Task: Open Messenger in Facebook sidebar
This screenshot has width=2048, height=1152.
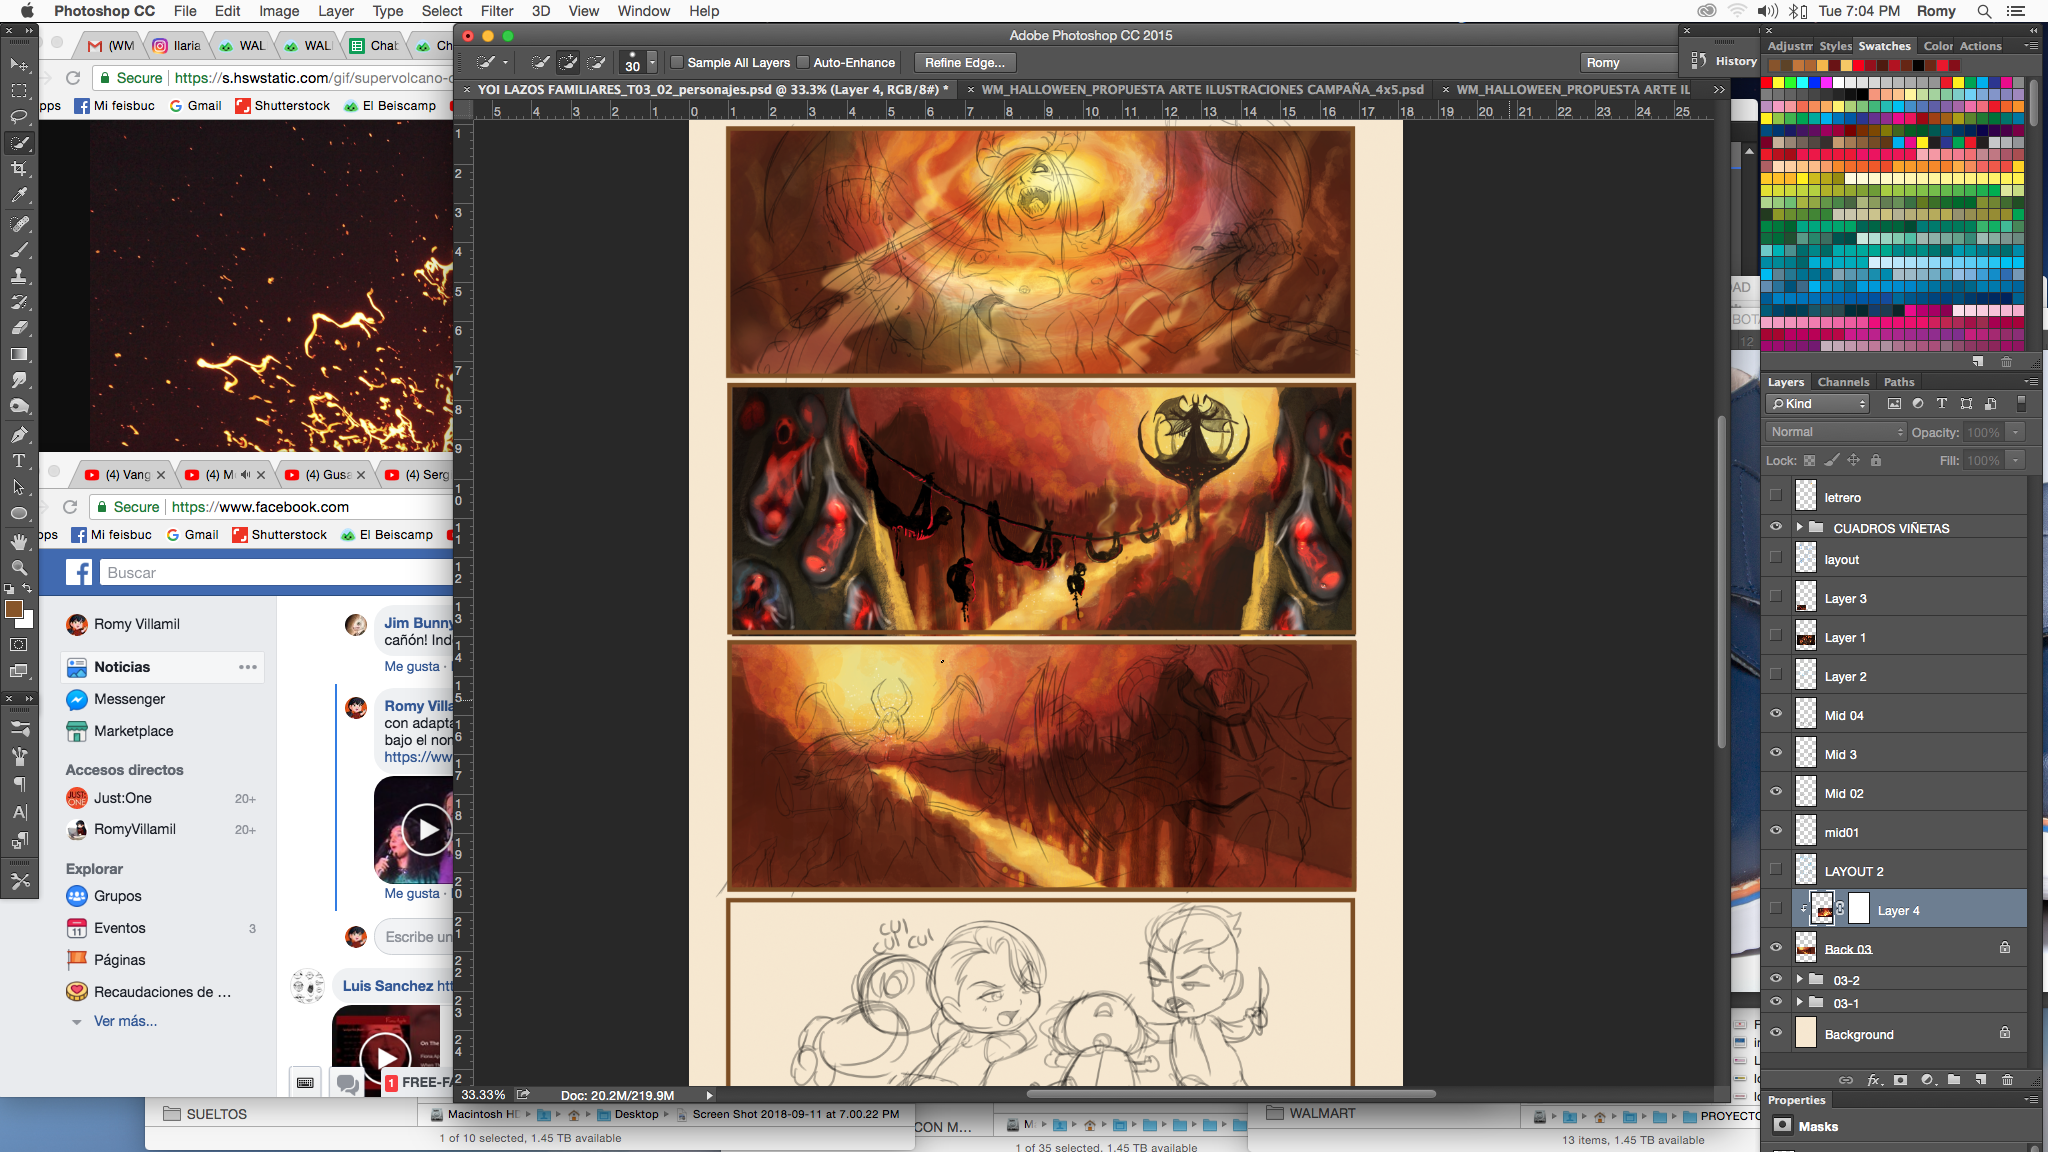Action: tap(129, 699)
